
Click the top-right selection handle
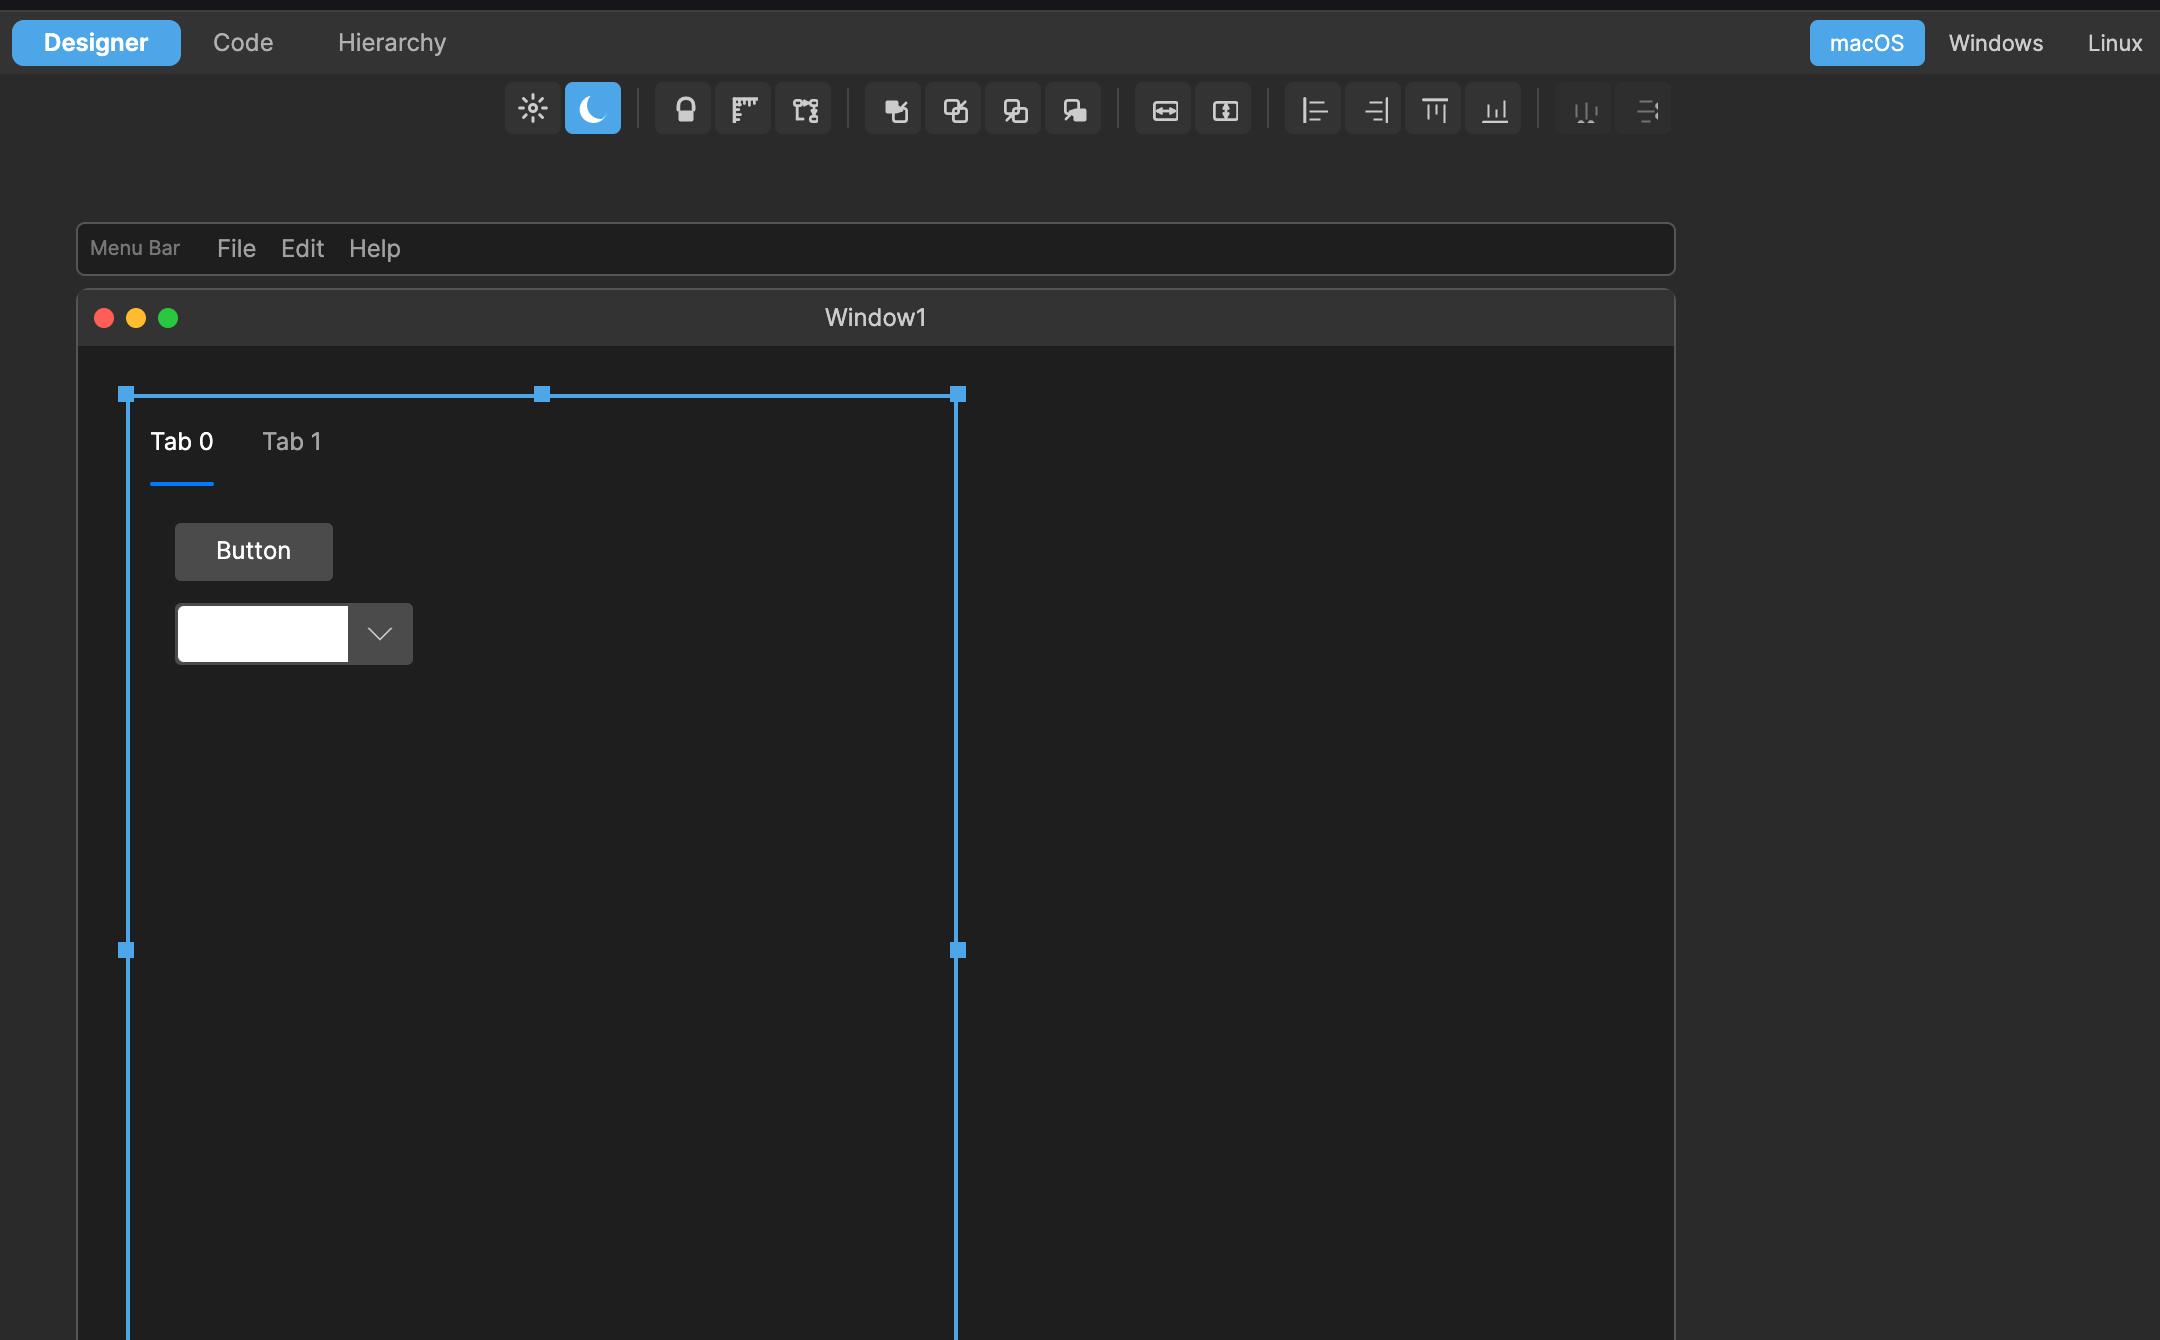958,394
